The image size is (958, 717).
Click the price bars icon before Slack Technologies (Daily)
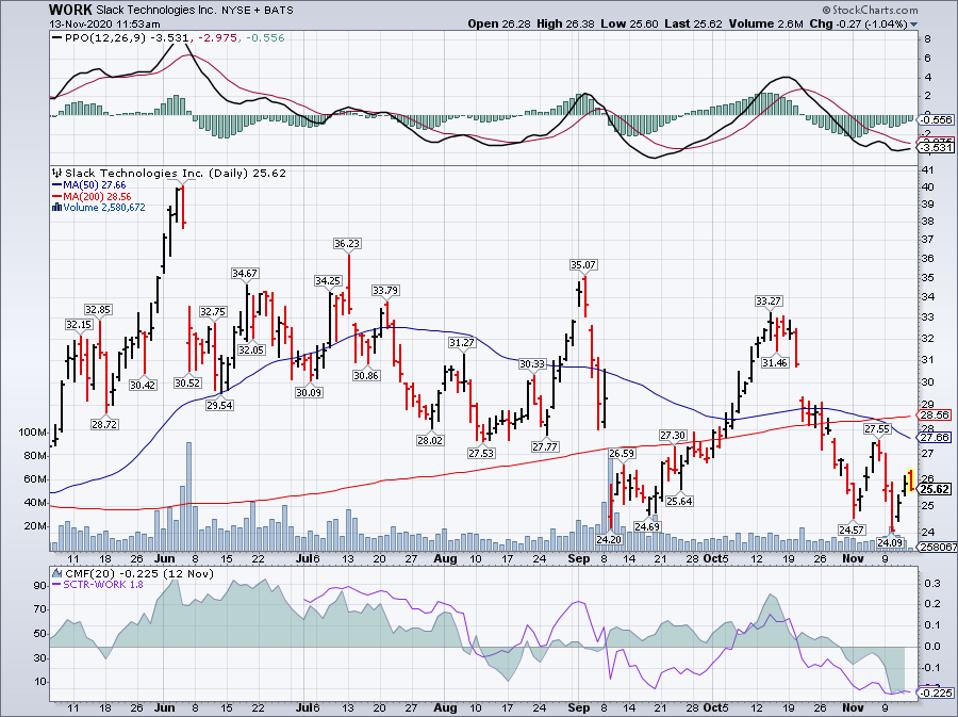point(57,173)
